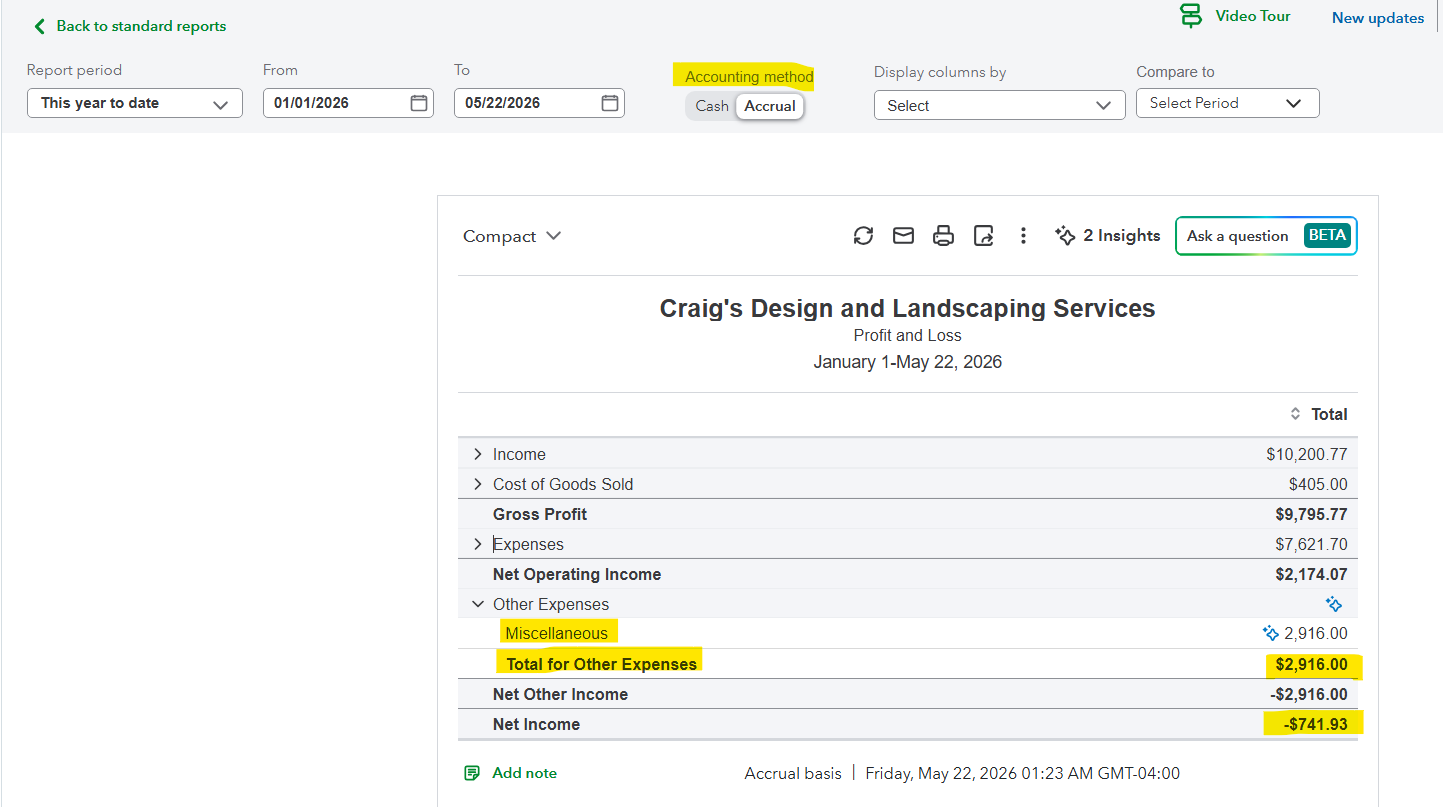Switch accounting method to Cash
1443x807 pixels.
(x=712, y=106)
